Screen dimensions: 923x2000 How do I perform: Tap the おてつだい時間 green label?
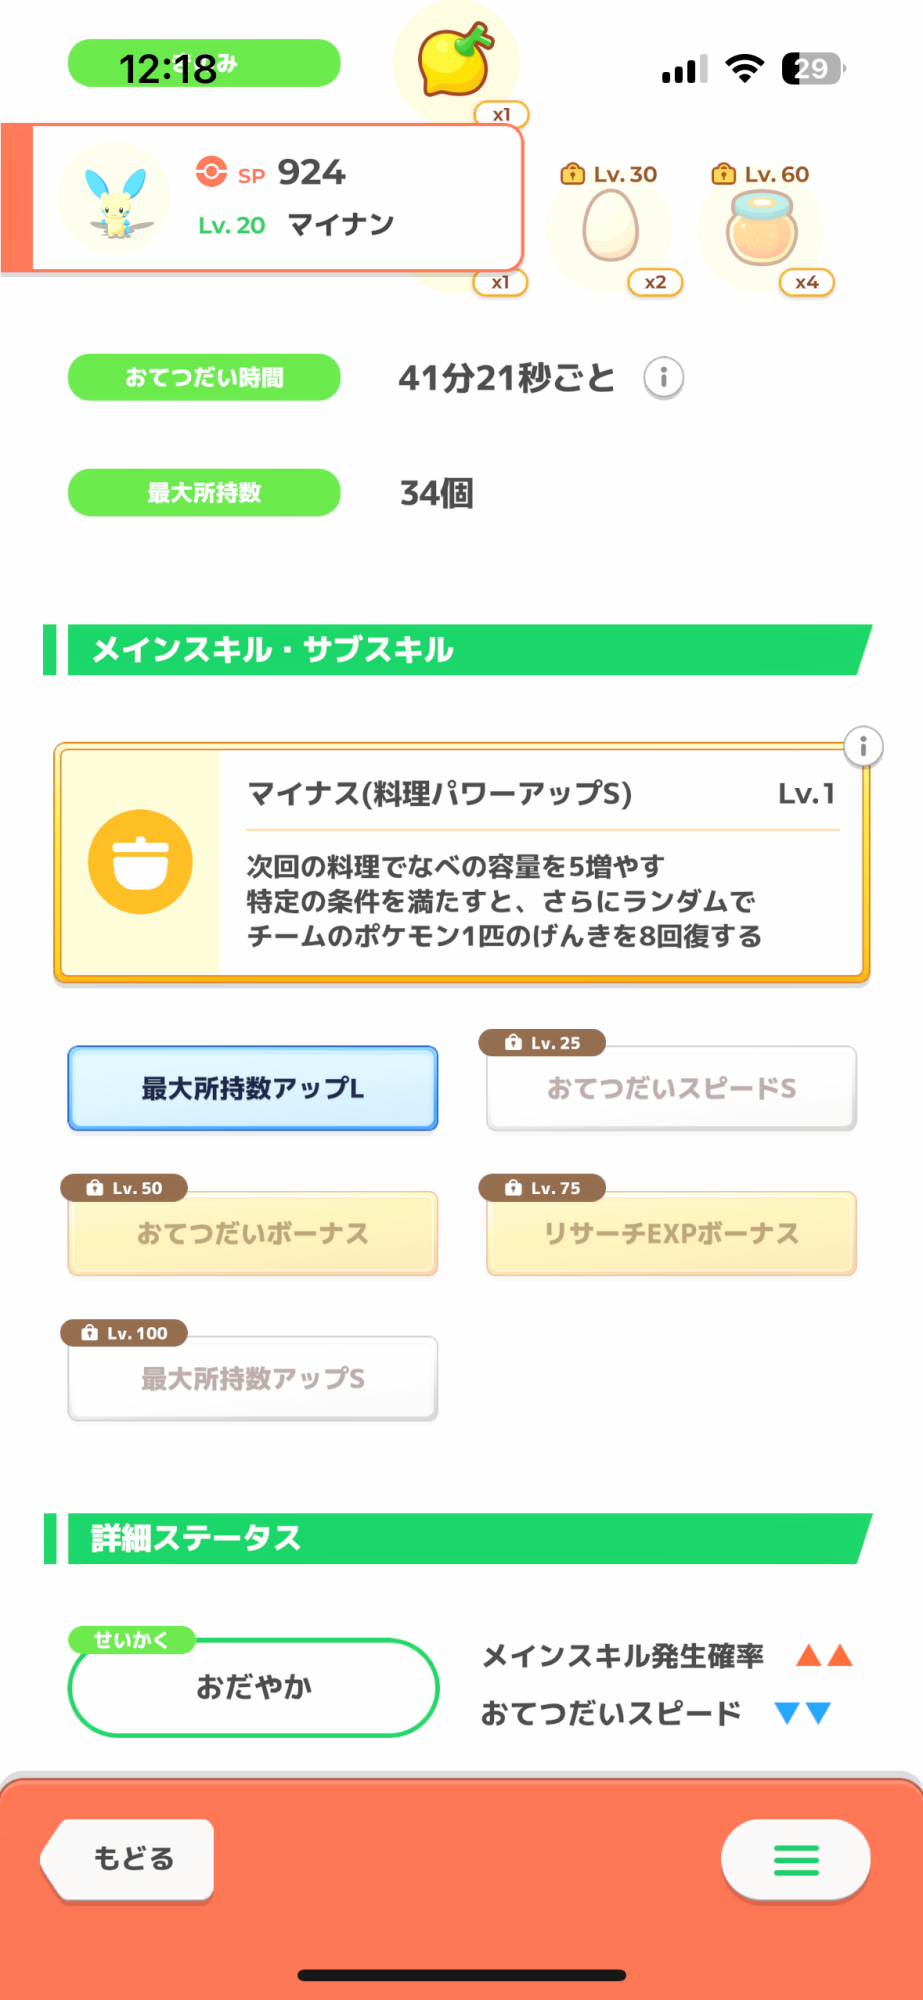pyautogui.click(x=204, y=377)
